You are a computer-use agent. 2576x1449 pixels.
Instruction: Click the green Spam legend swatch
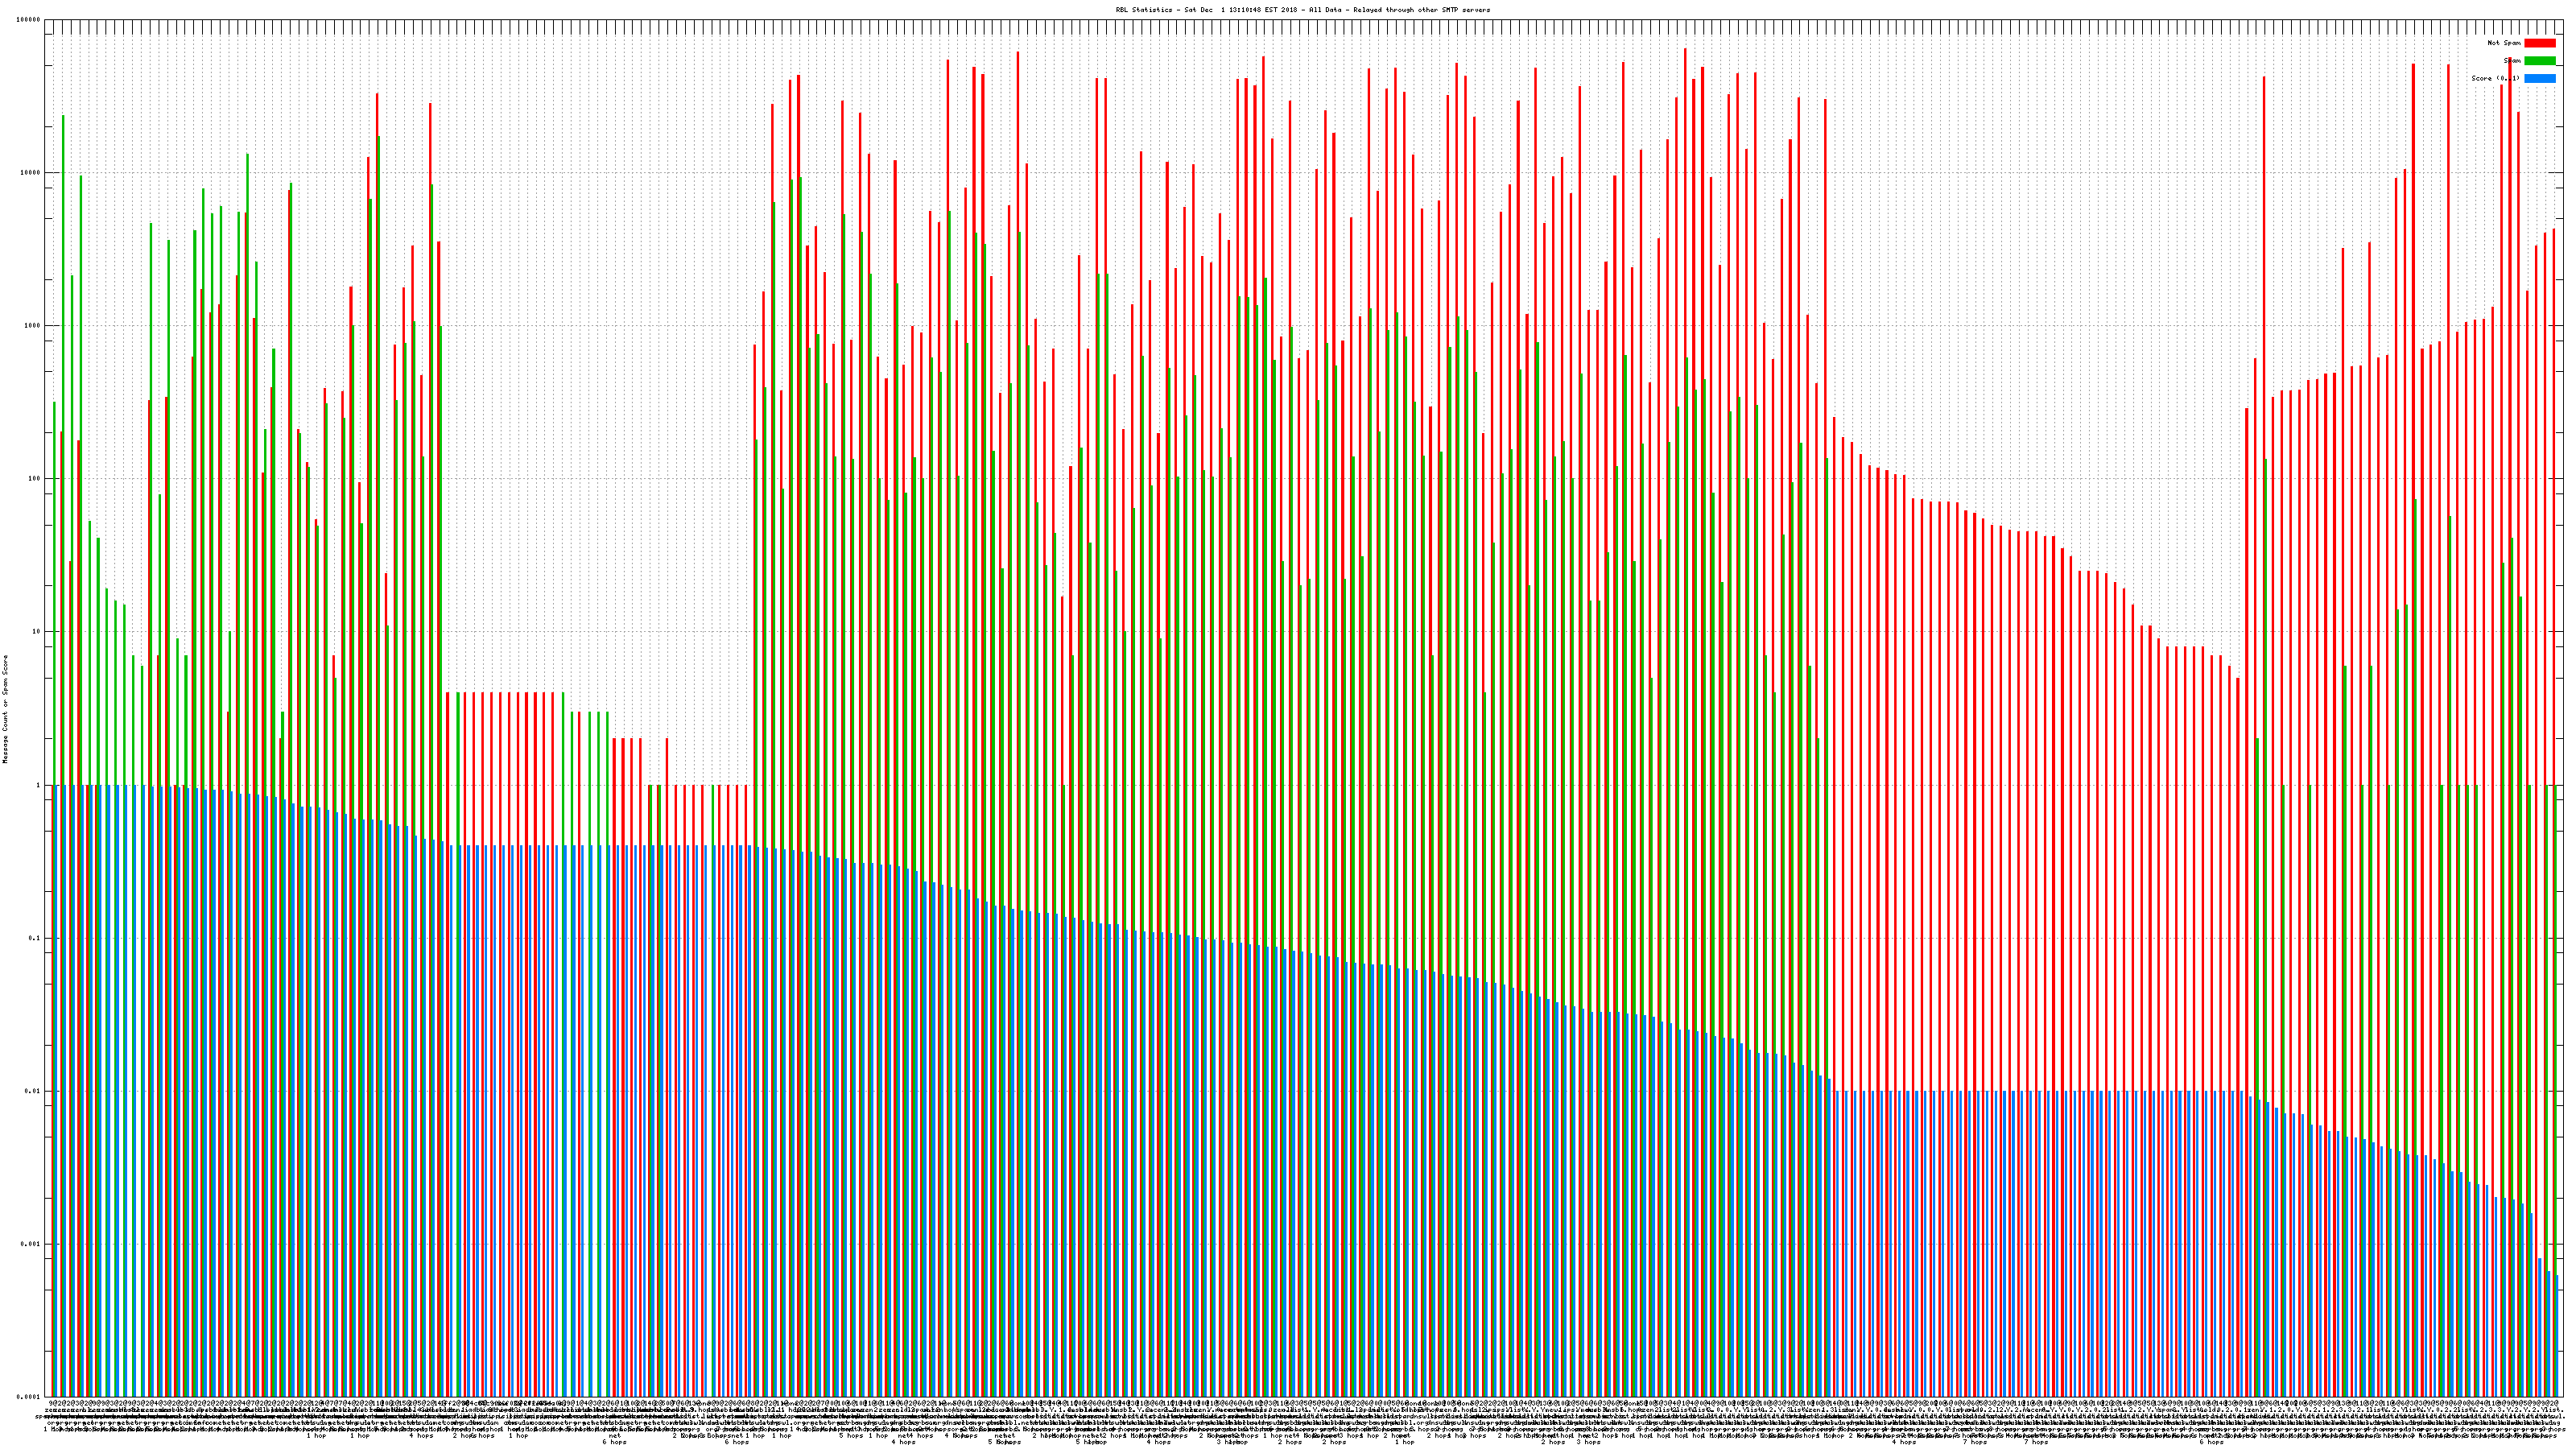coord(2539,61)
